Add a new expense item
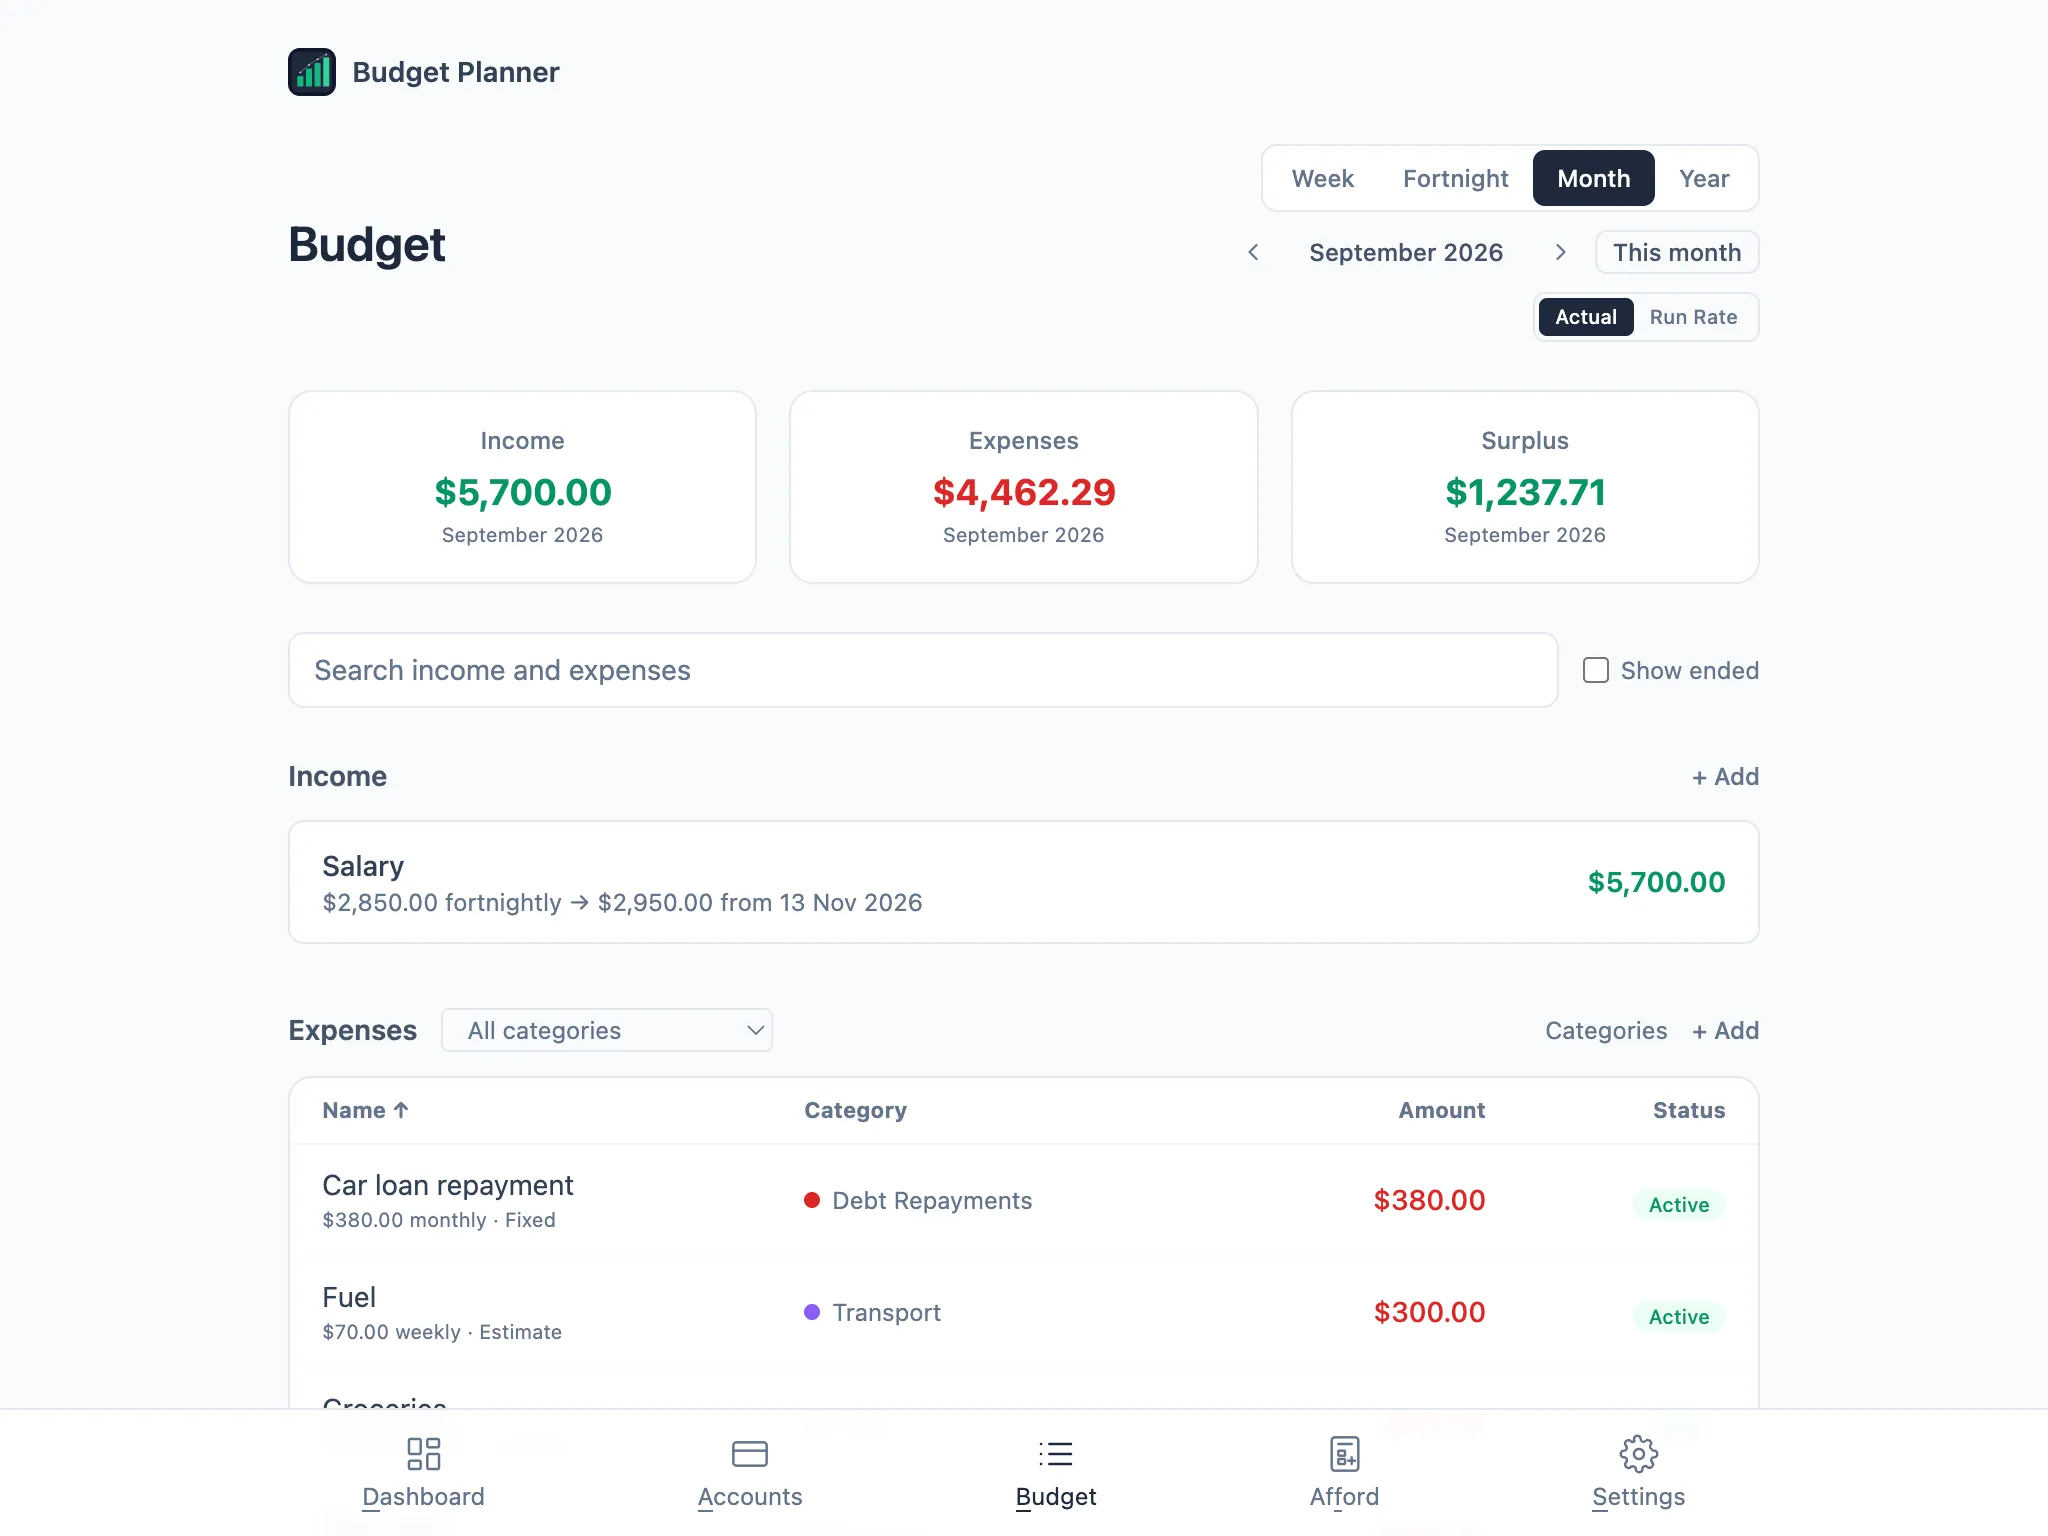The image size is (2048, 1536). 1725,1031
